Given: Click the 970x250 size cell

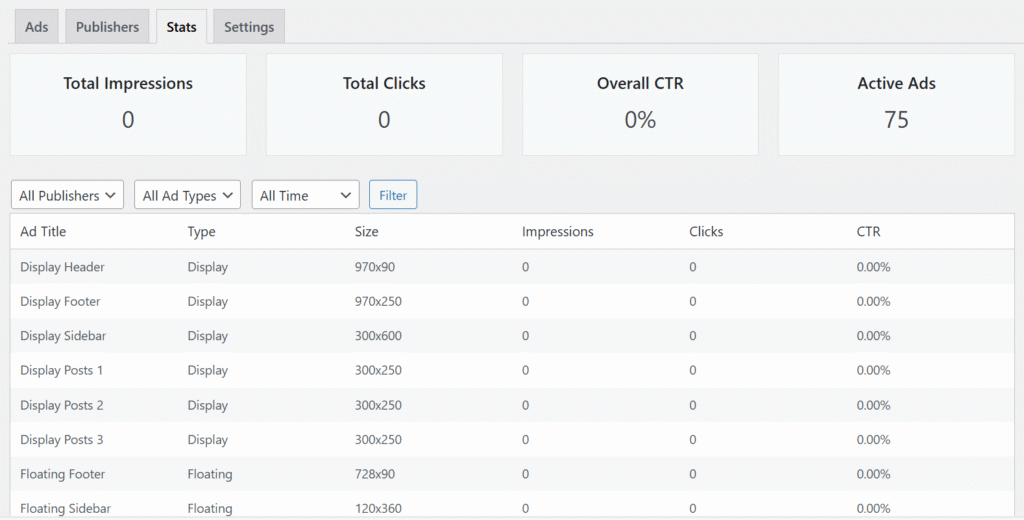Looking at the screenshot, I should pos(378,301).
